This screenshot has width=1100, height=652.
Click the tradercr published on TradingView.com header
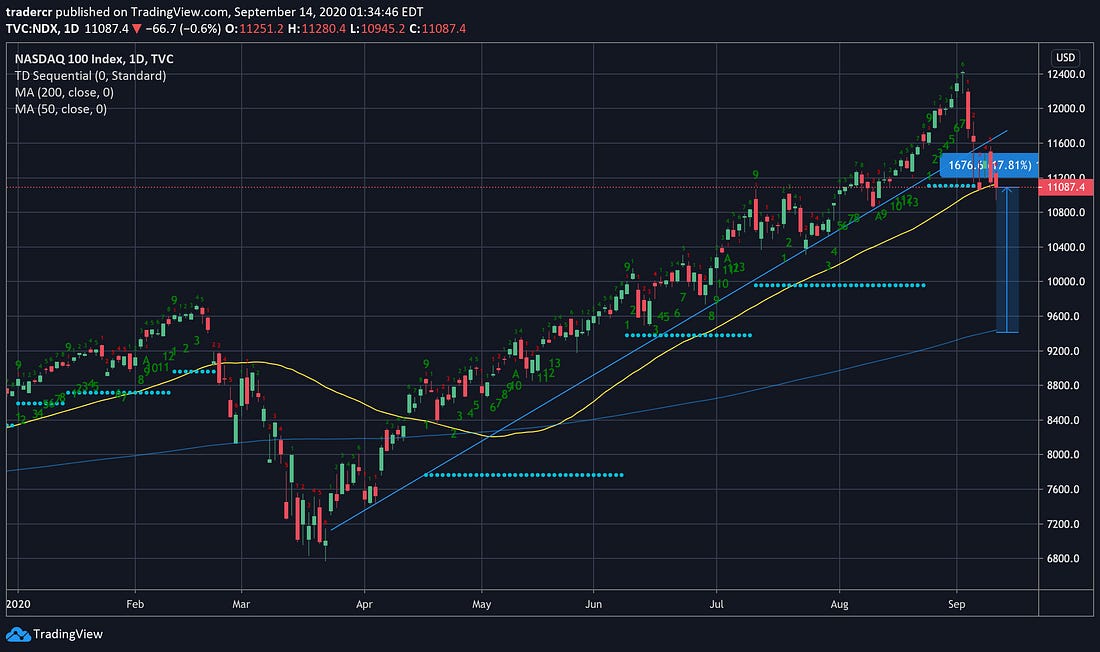214,12
